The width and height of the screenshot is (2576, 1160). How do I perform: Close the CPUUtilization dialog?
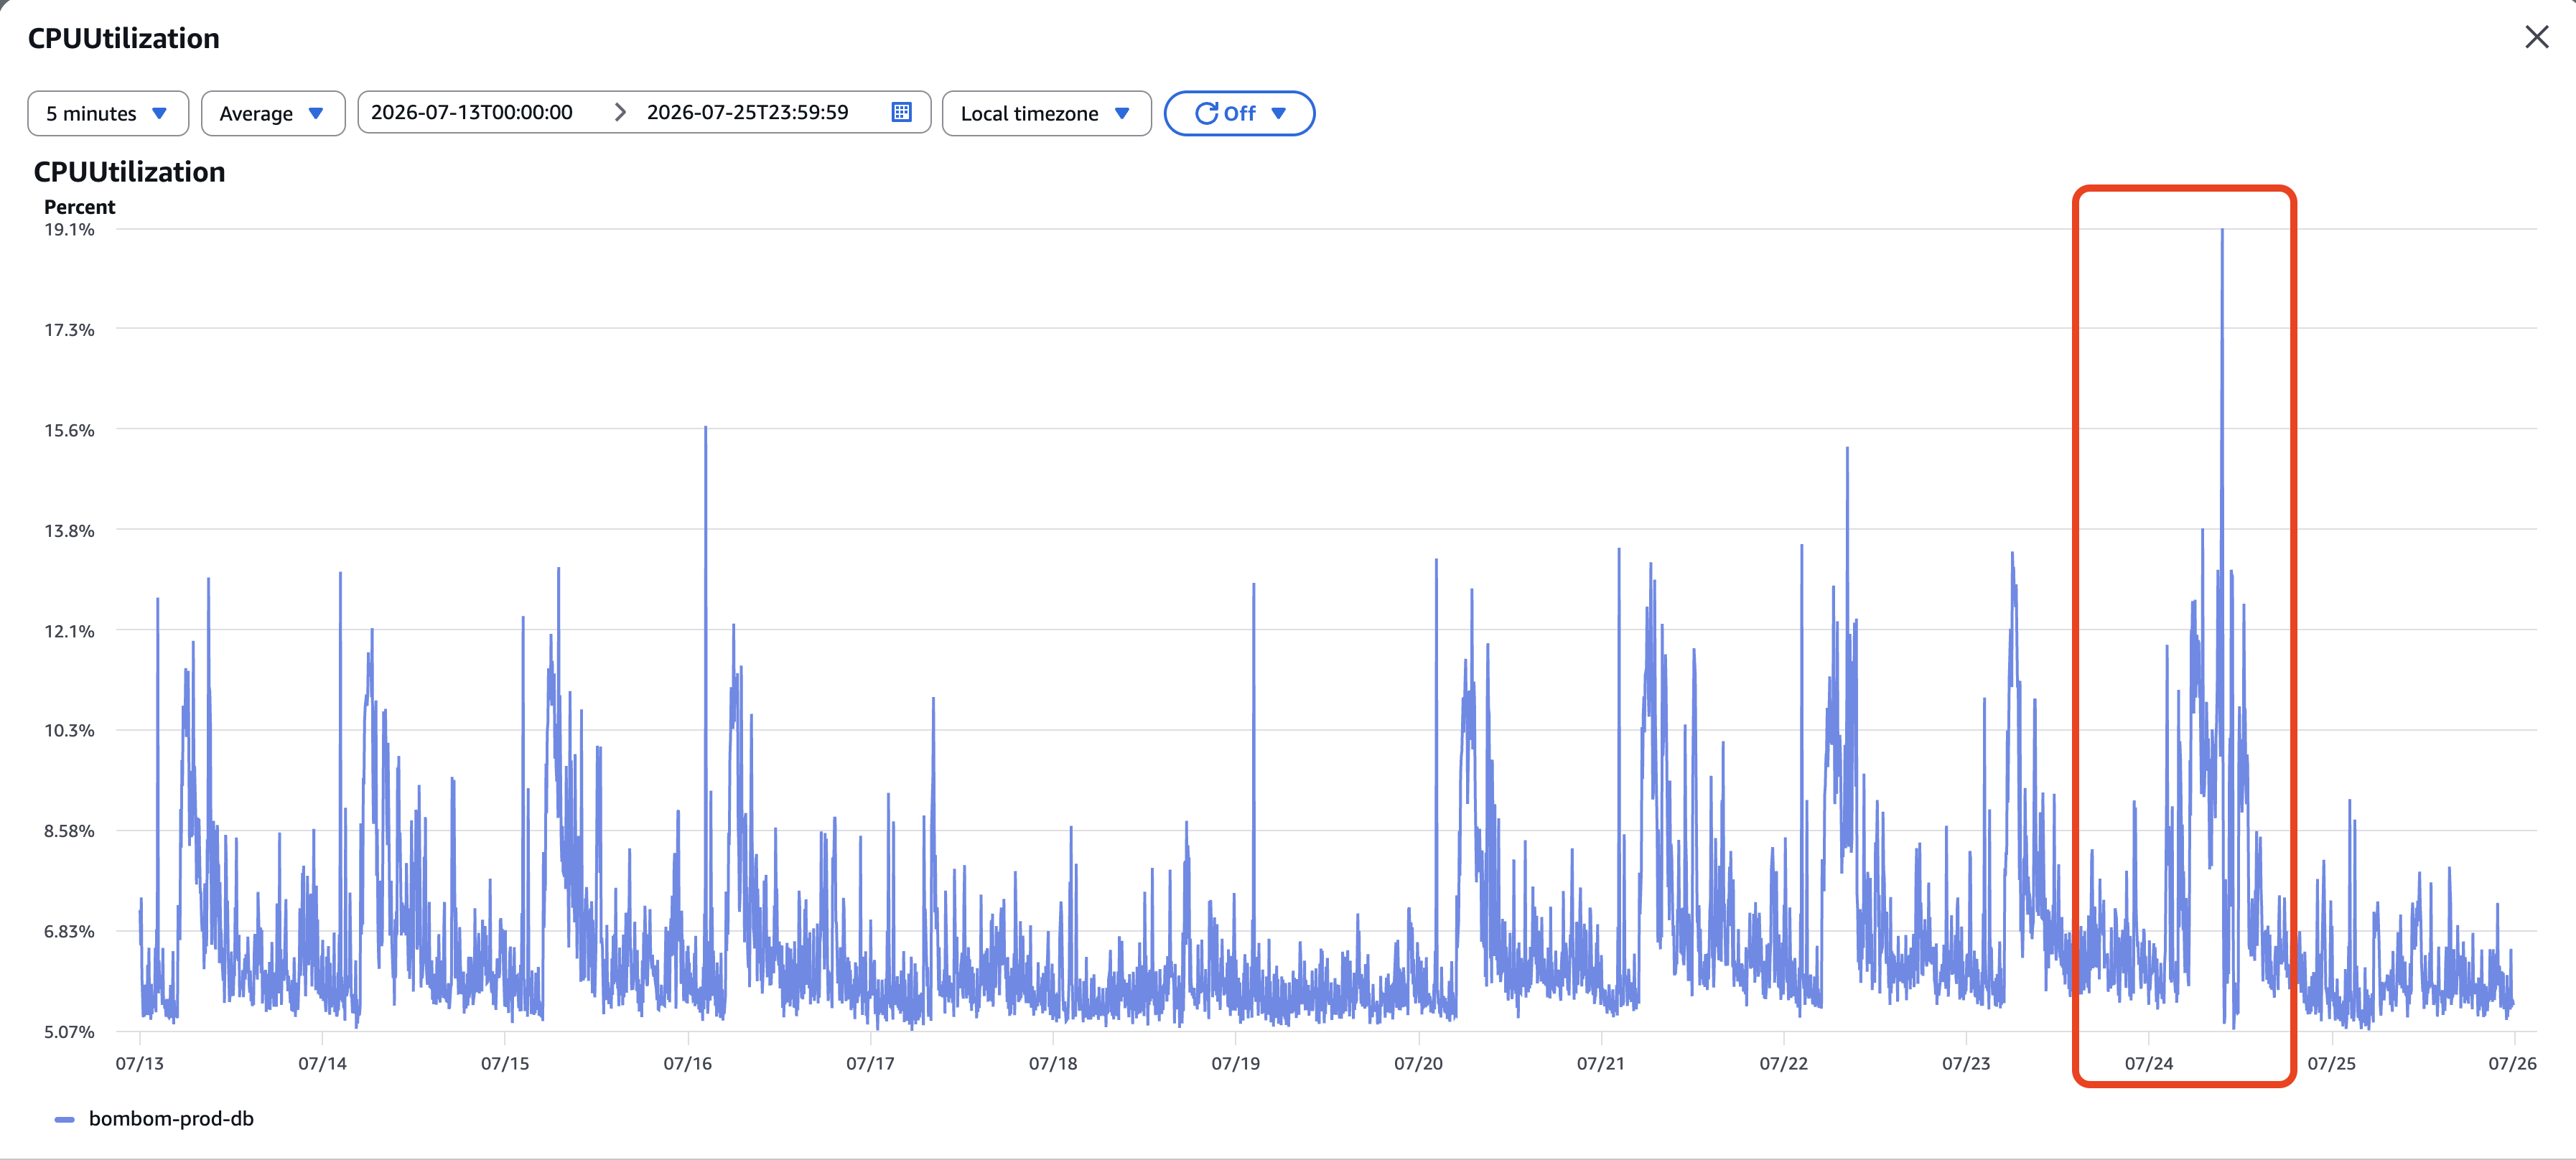(x=2536, y=38)
